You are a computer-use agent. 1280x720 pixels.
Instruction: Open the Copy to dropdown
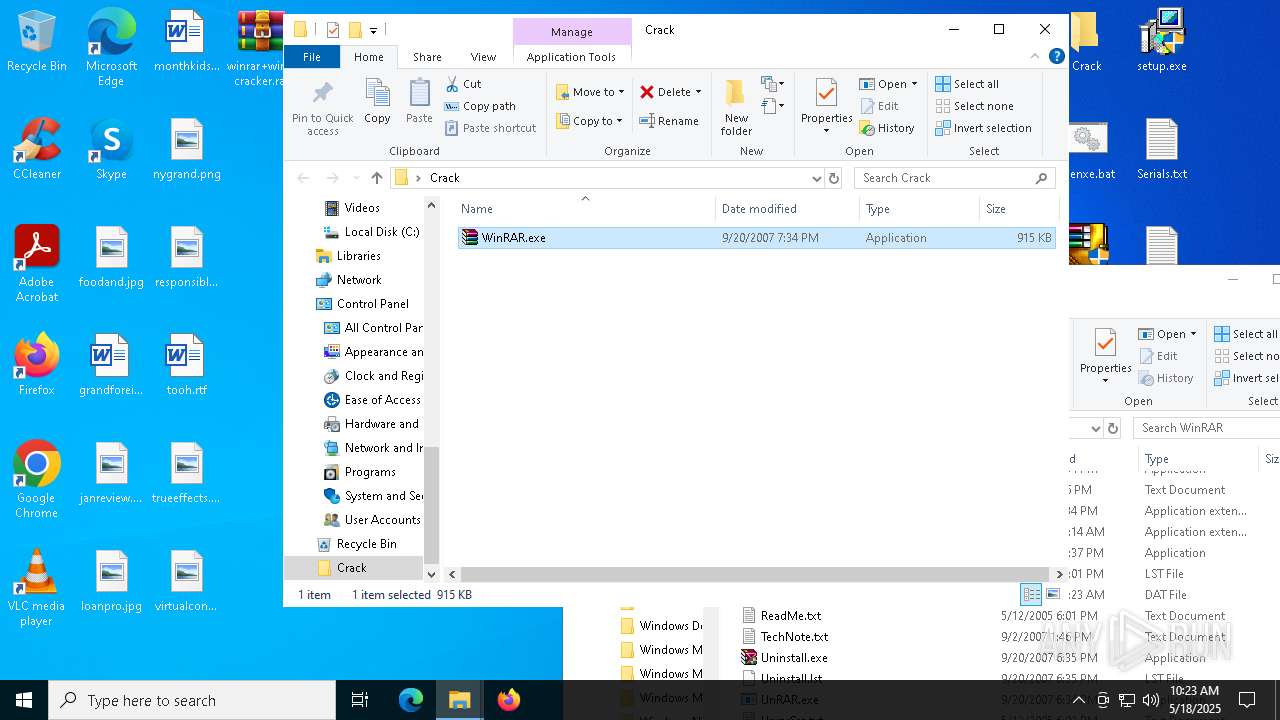[589, 121]
